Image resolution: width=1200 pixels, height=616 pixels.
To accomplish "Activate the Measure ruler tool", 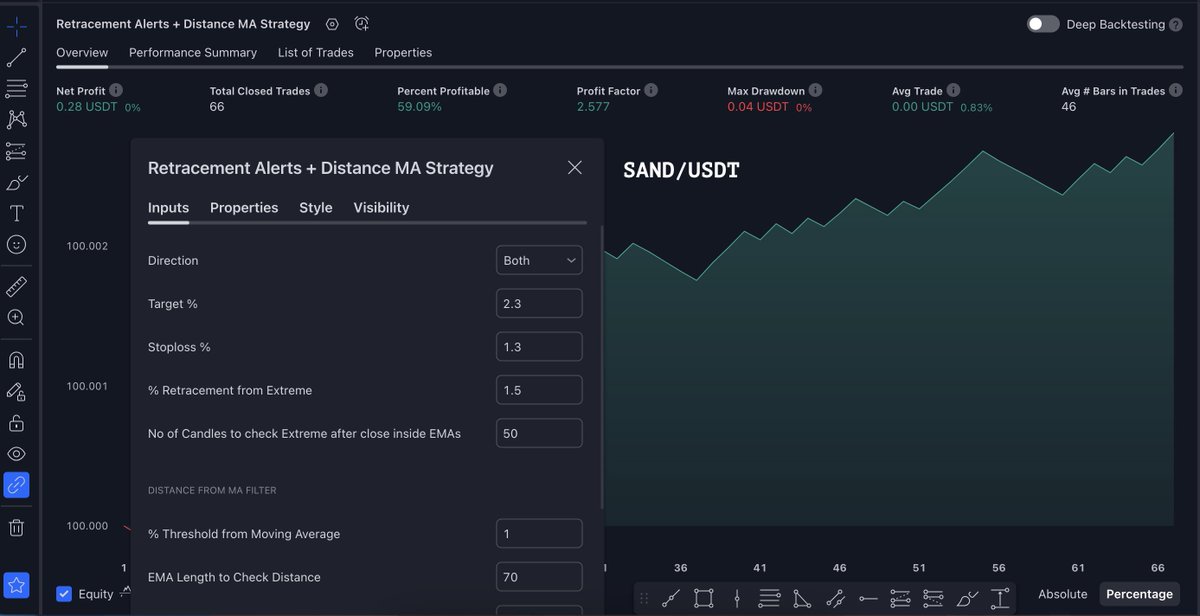I will click(x=17, y=286).
